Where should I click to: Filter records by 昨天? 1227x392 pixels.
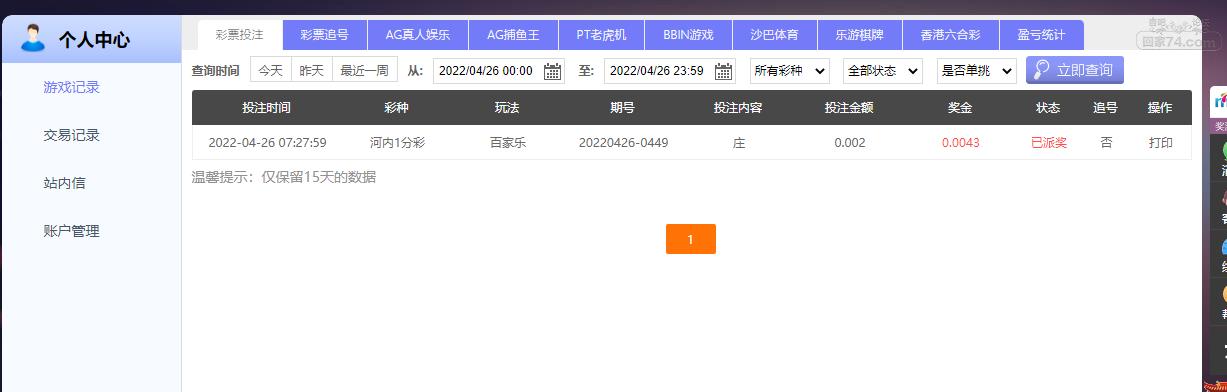coord(312,70)
